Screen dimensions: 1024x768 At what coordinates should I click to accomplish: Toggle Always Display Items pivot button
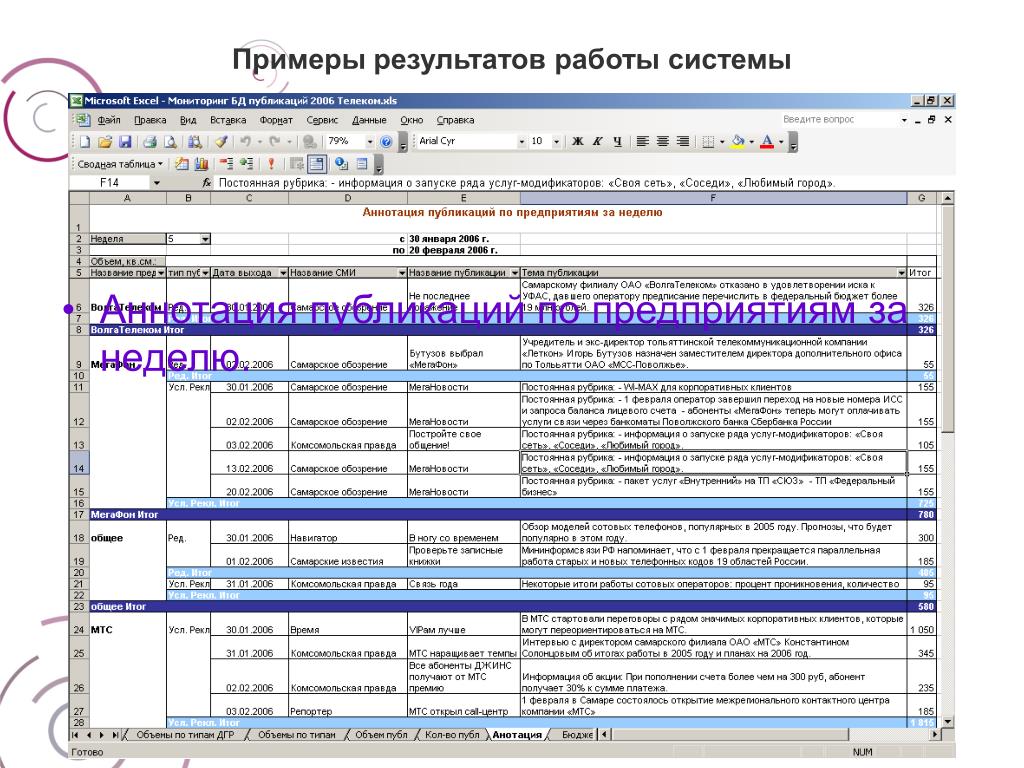[x=317, y=164]
